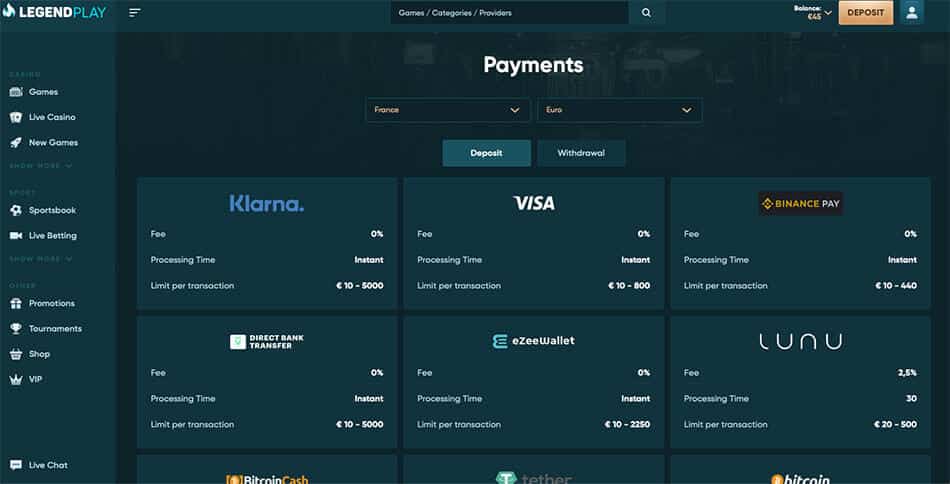Viewport: 950px width, 484px height.
Task: Expand Show More under Sport section
Action: coord(41,259)
